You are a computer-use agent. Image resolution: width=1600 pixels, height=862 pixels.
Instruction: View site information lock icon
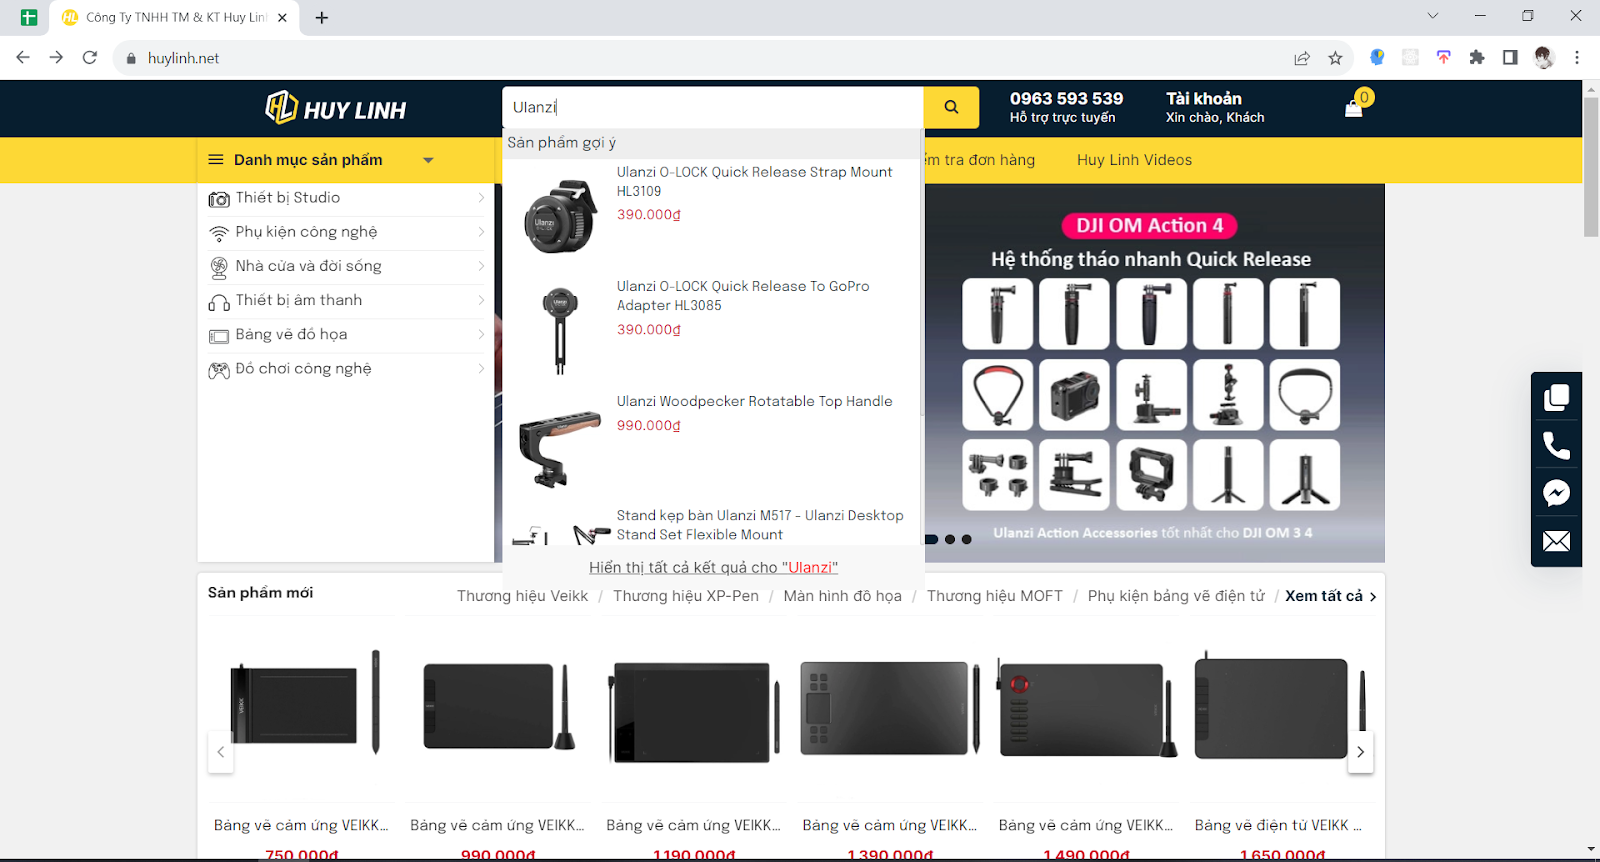[131, 58]
